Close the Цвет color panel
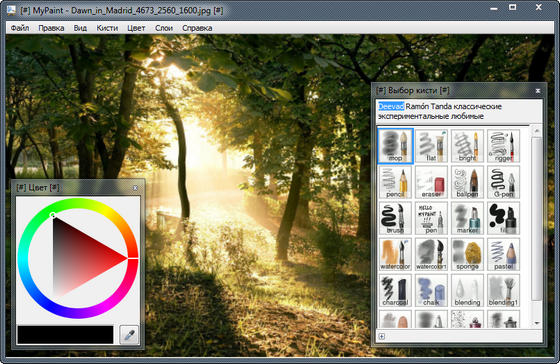560x364 pixels. coord(135,188)
